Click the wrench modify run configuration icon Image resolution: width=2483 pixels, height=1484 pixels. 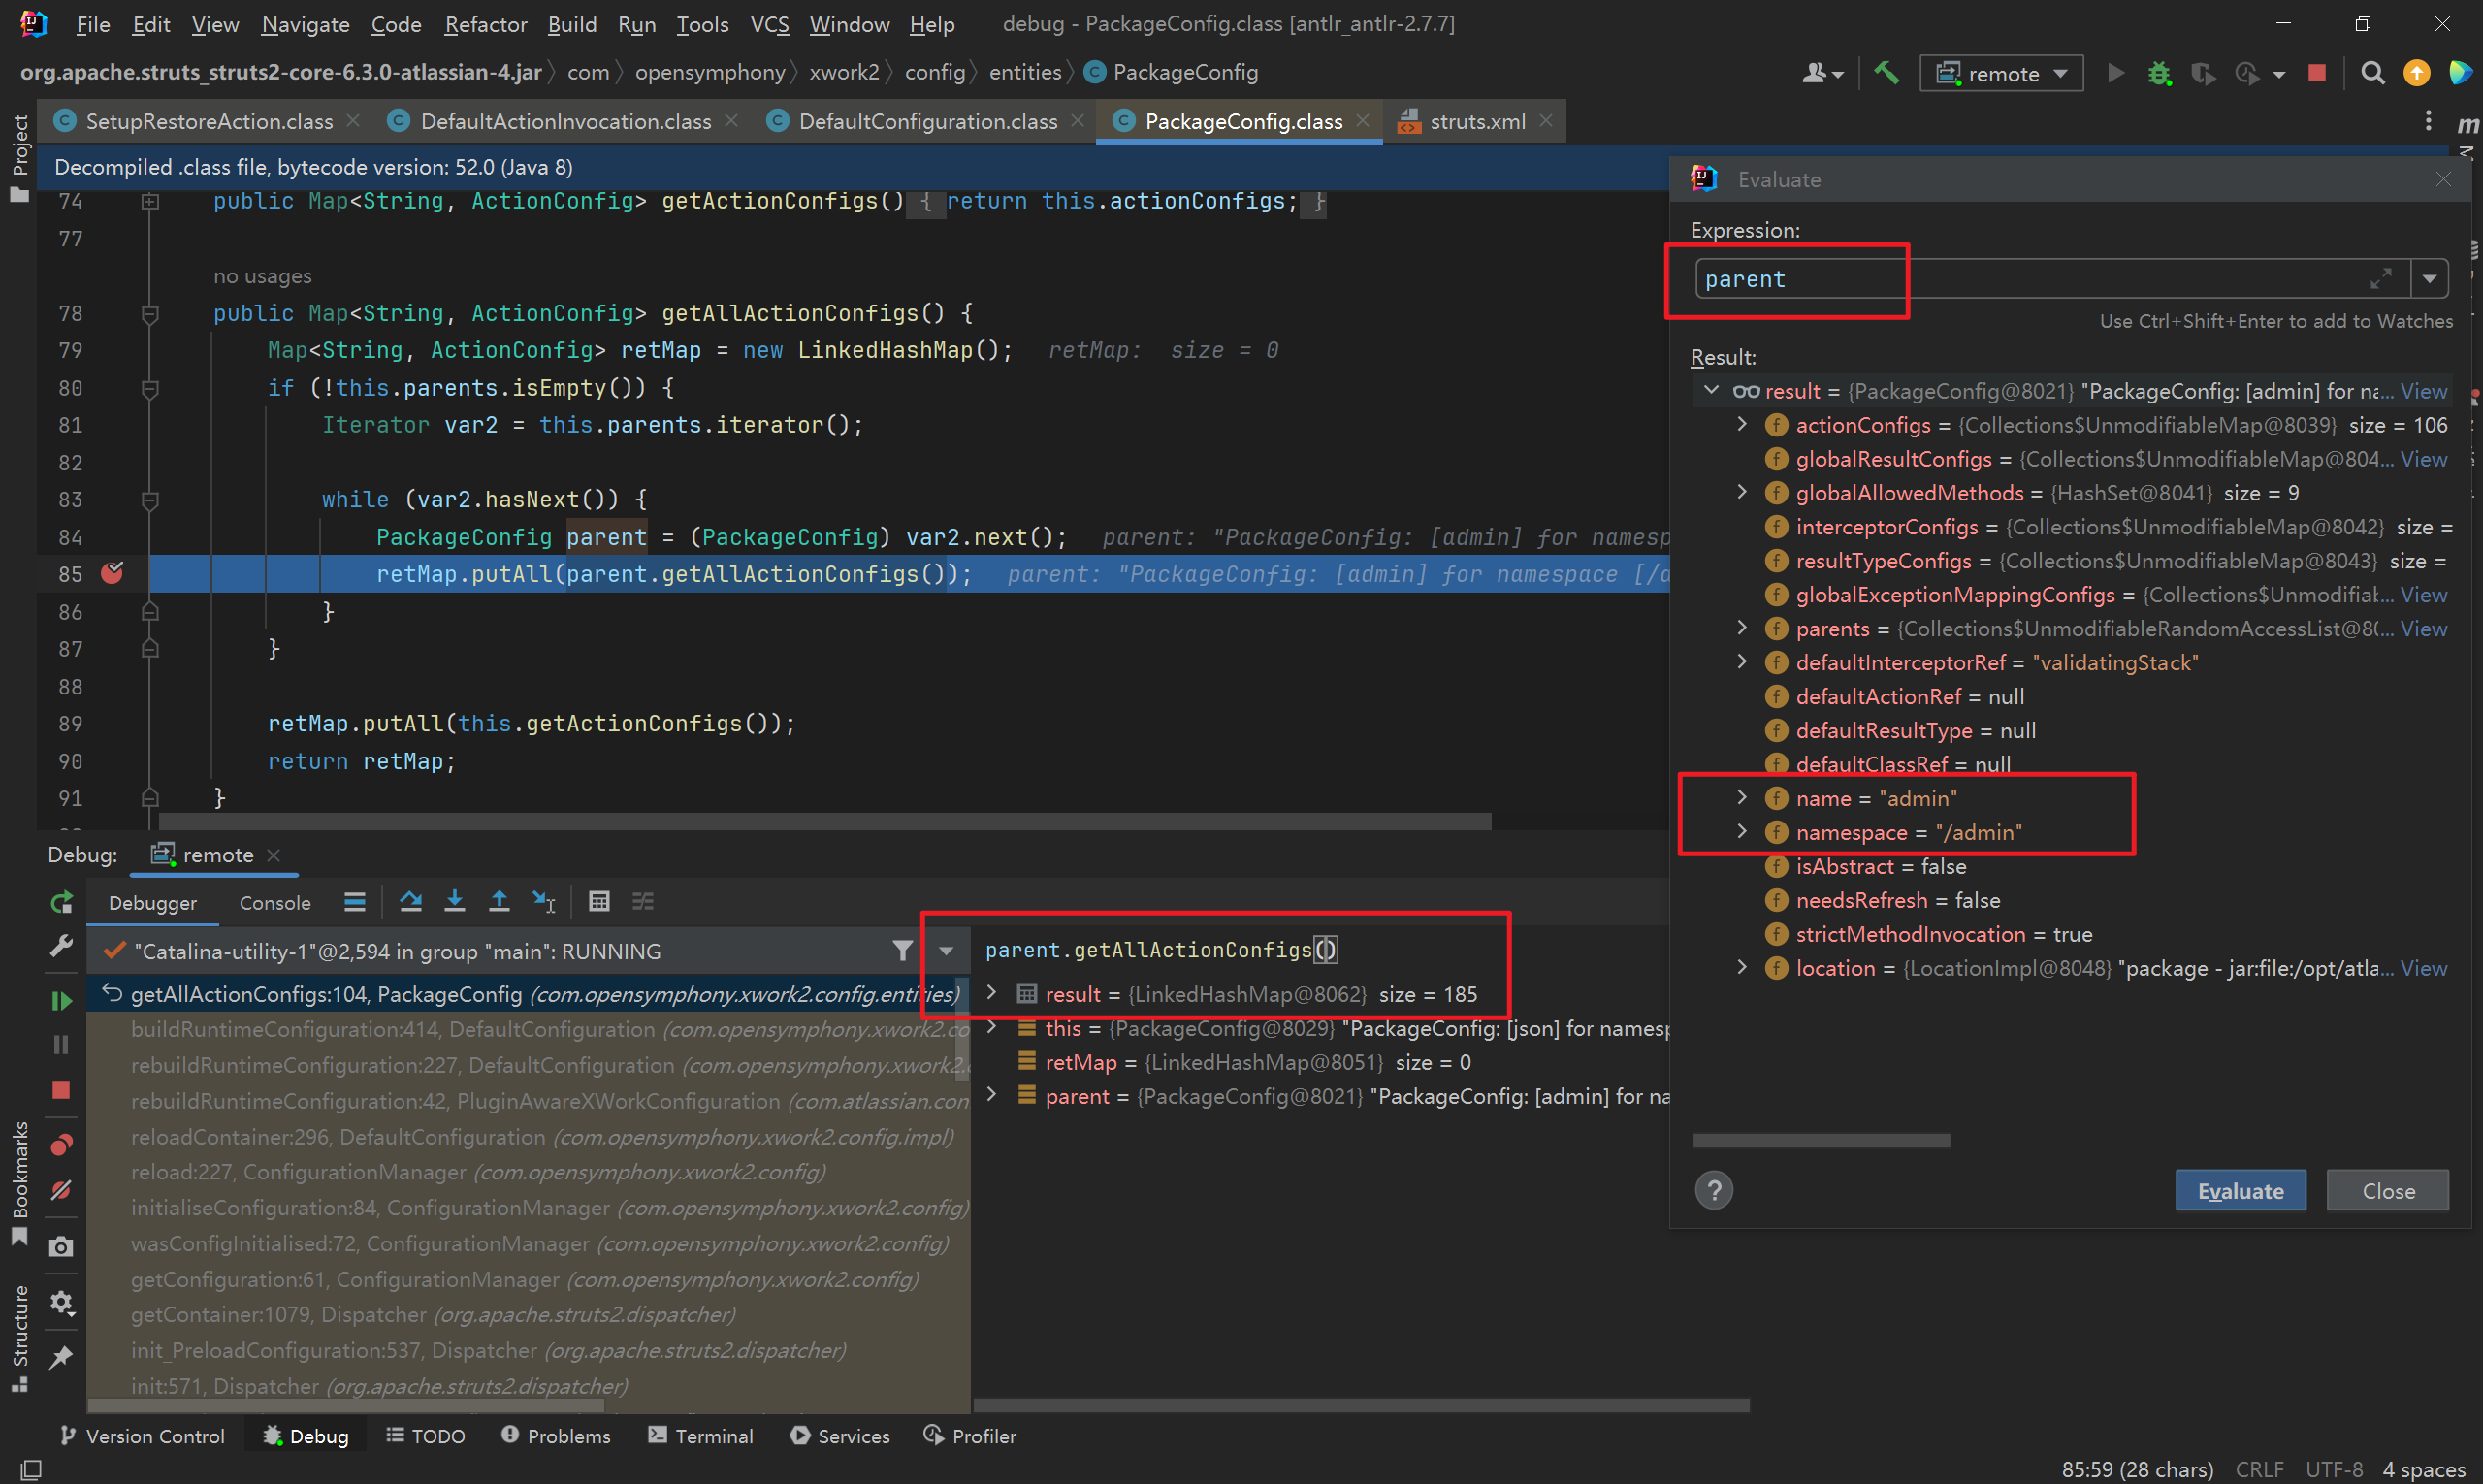(x=61, y=946)
